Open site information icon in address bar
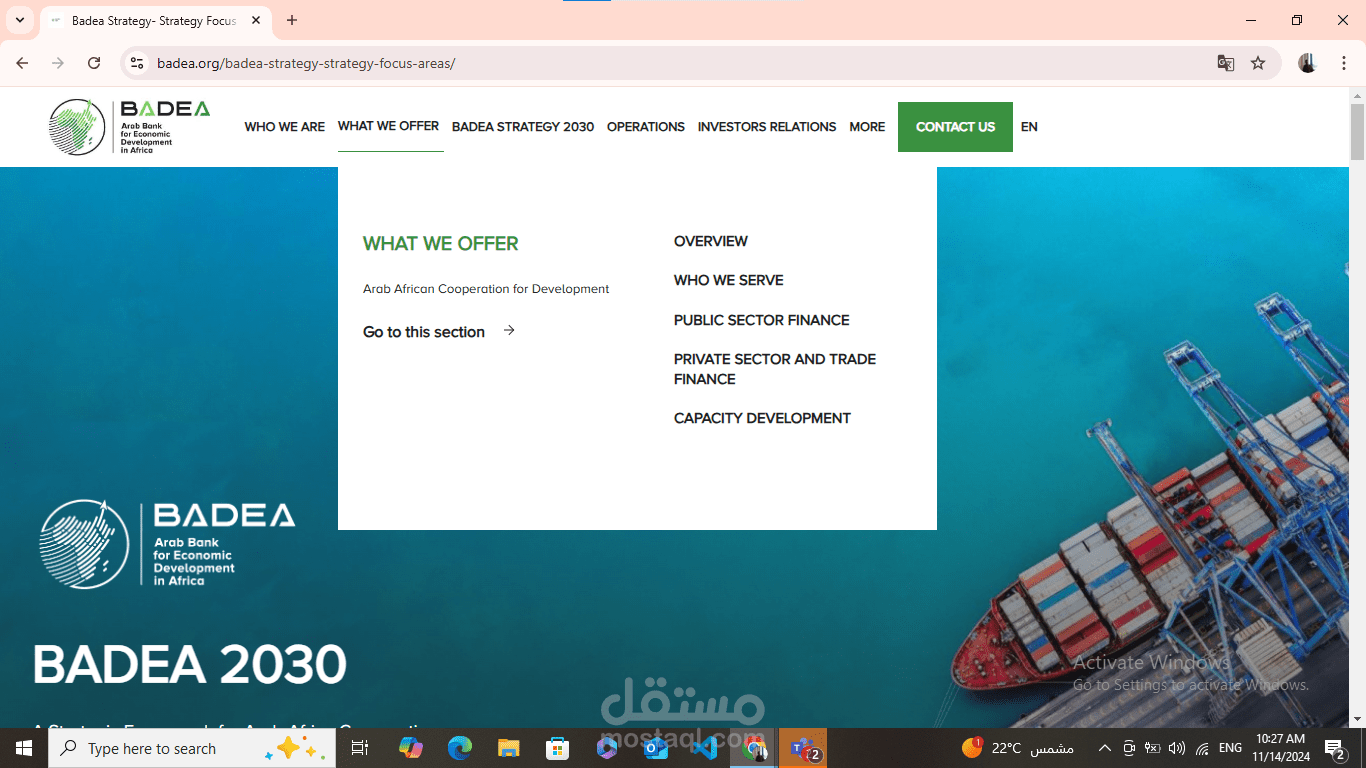The width and height of the screenshot is (1366, 768). 138,63
